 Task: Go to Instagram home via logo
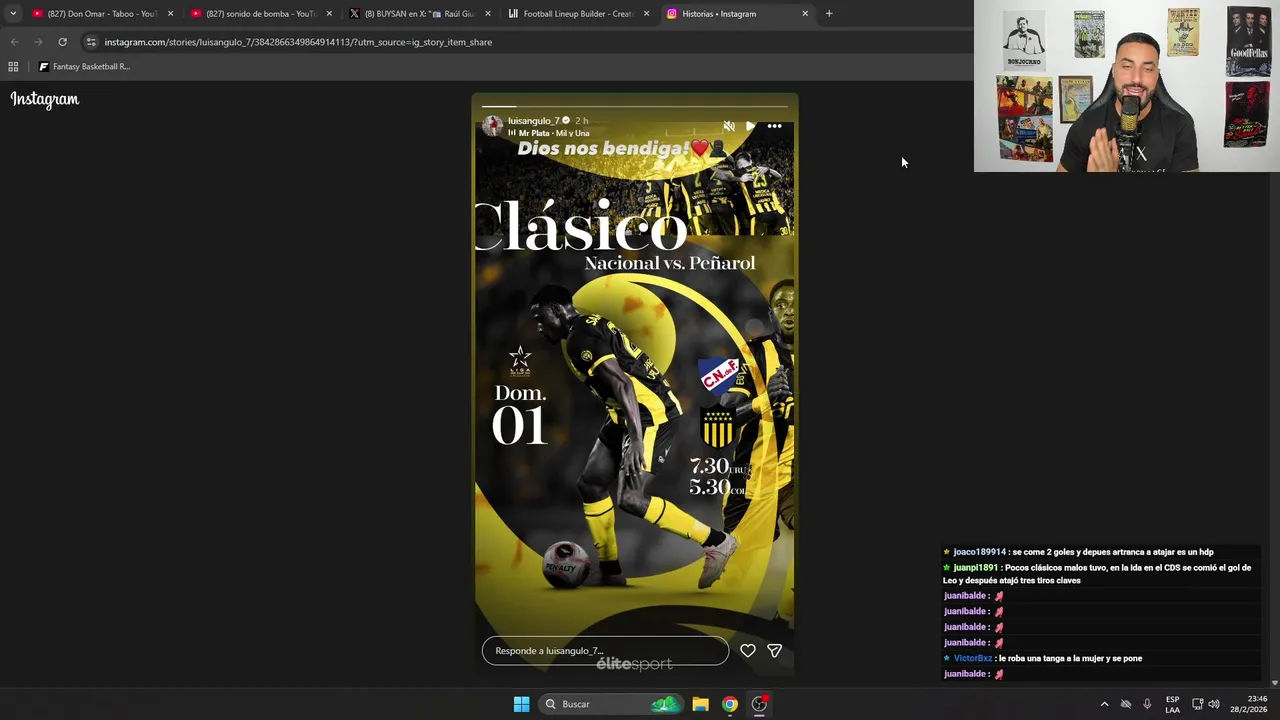pos(45,99)
